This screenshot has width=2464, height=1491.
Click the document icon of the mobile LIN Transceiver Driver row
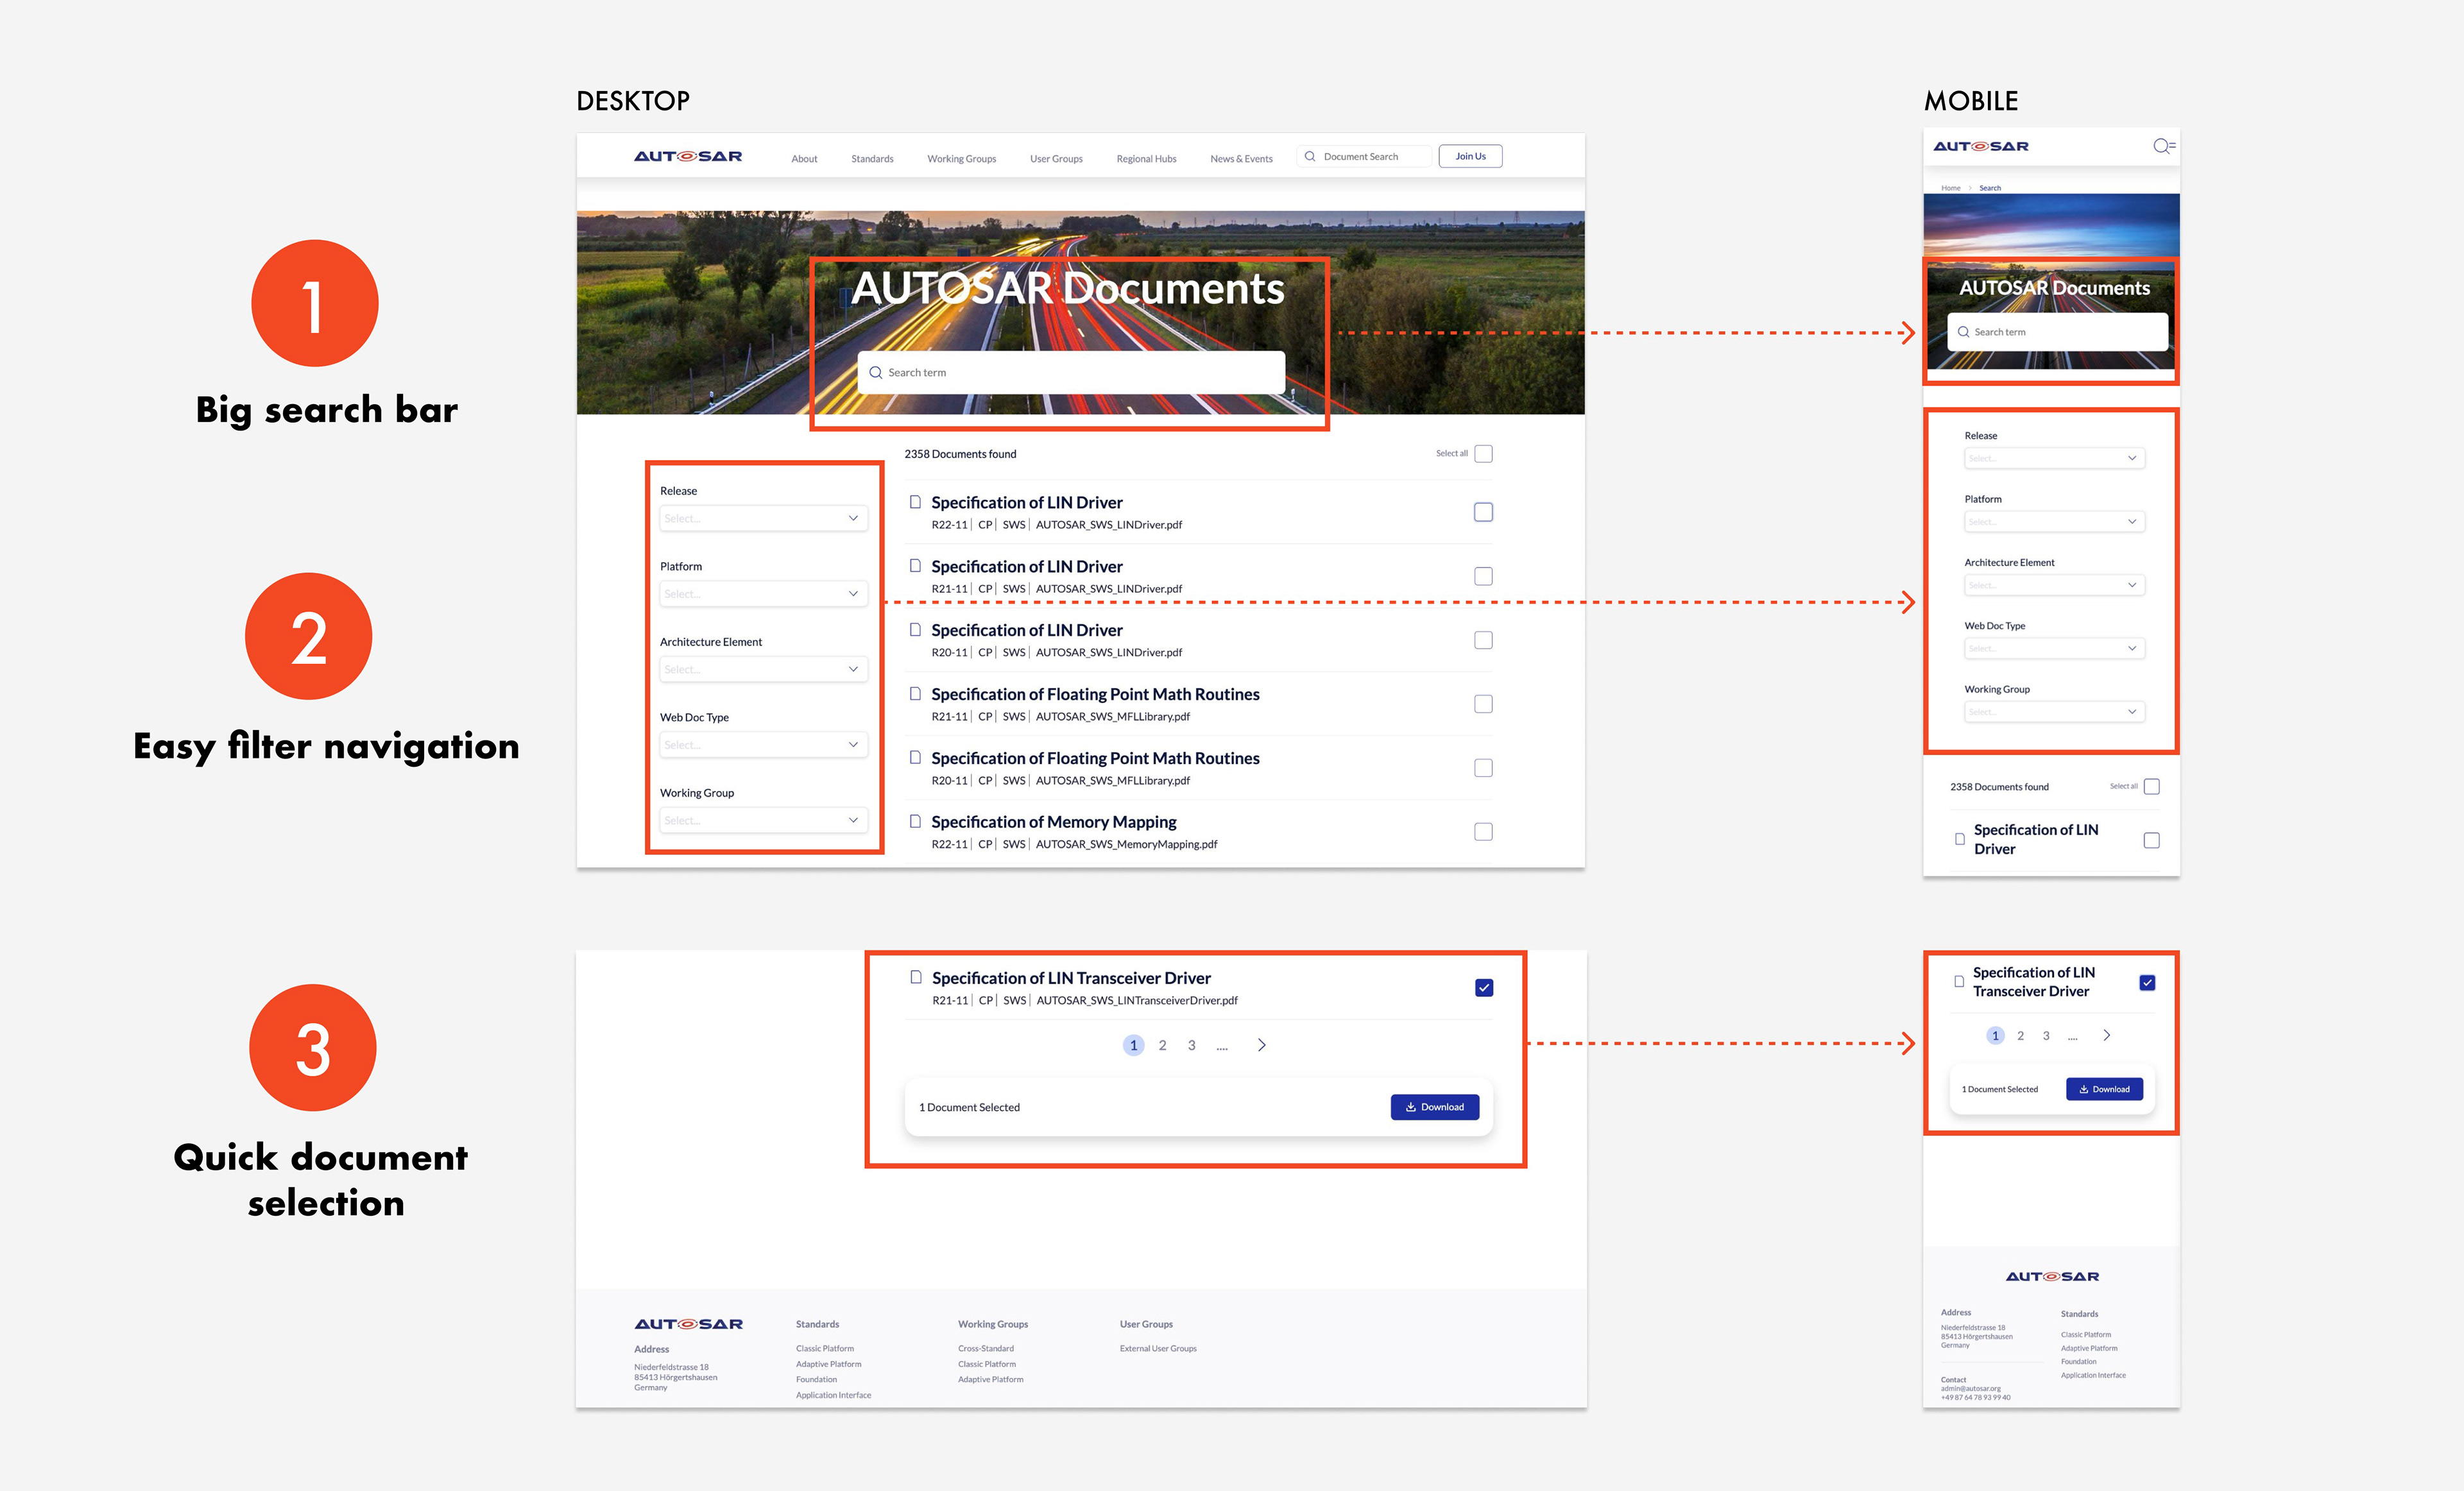1959,982
